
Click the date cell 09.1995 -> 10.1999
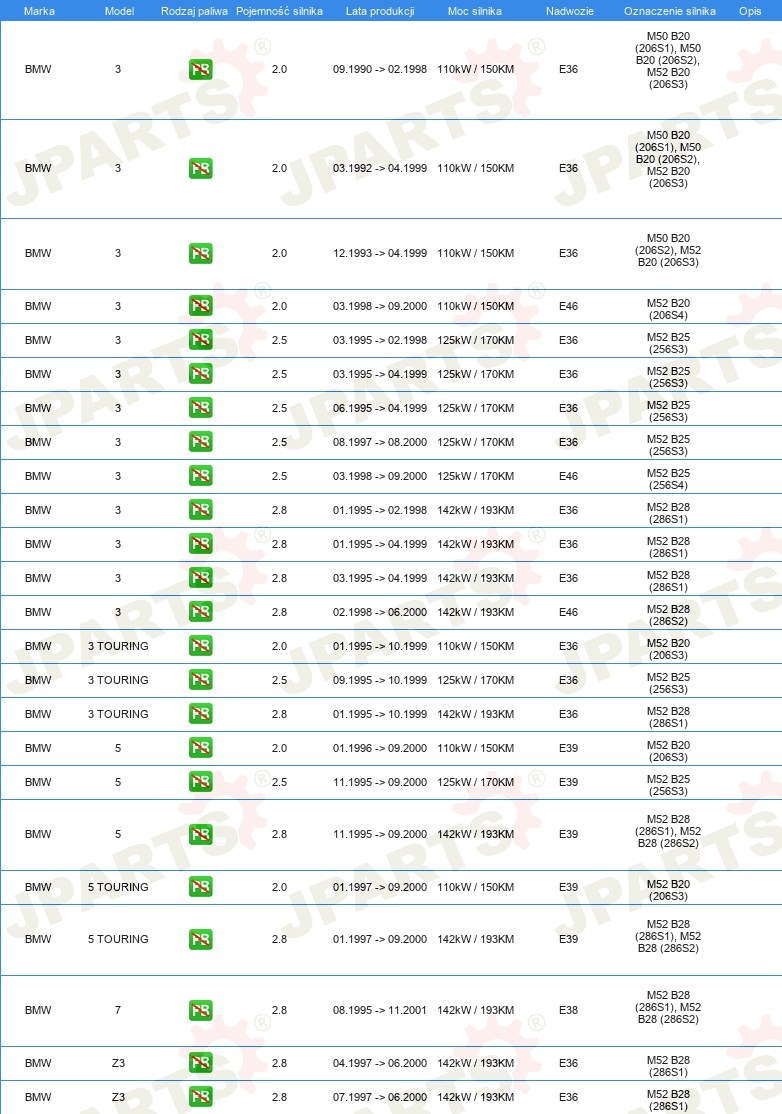380,681
